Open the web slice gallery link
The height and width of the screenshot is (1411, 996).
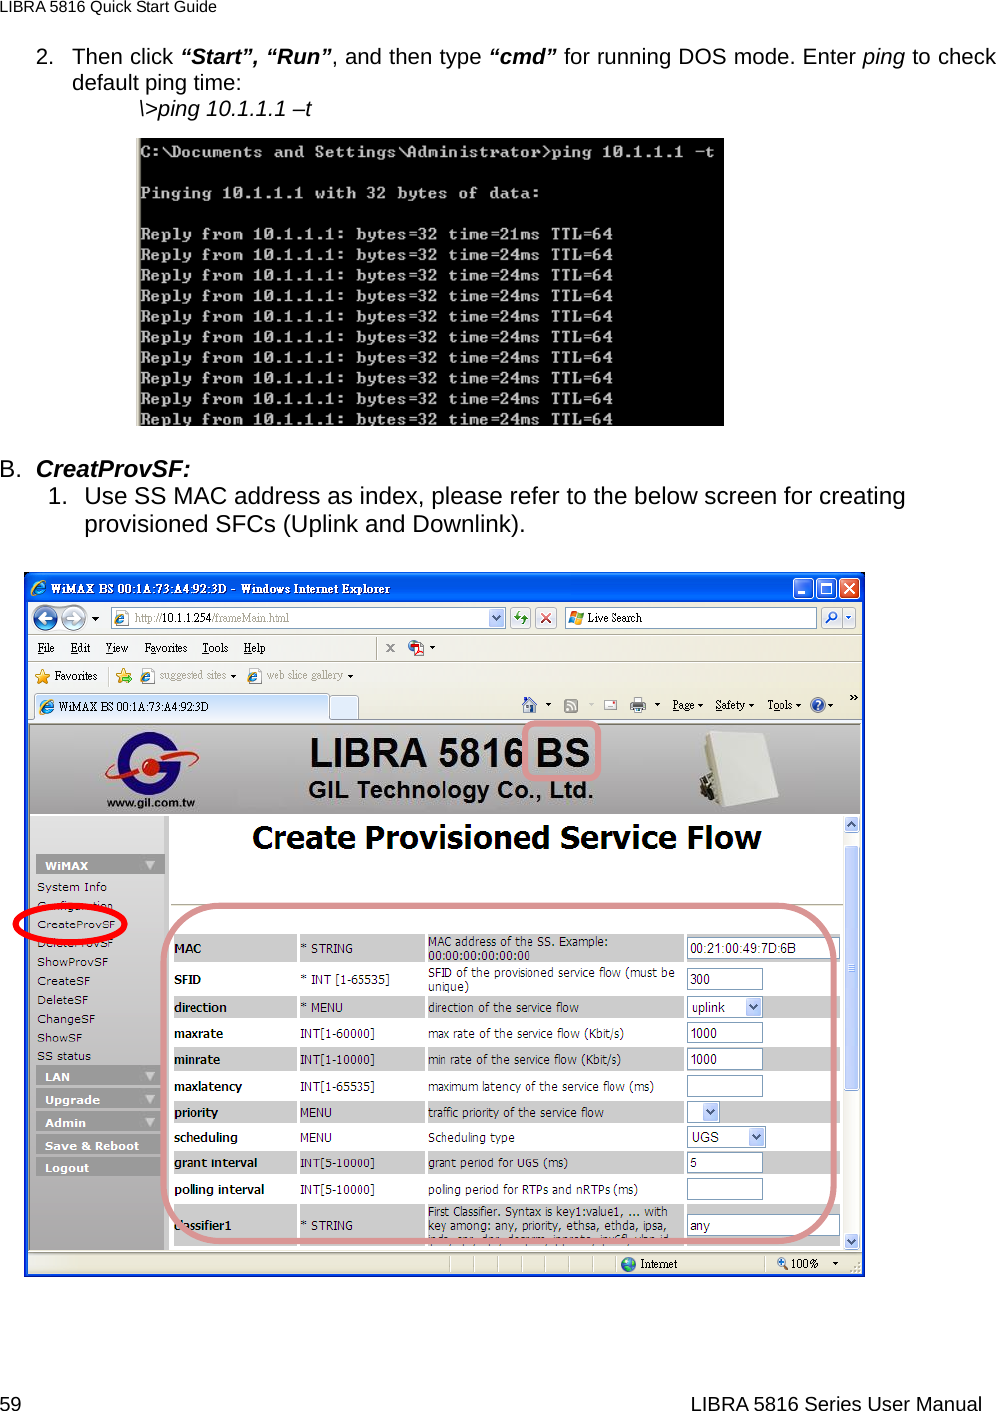[x=300, y=676]
